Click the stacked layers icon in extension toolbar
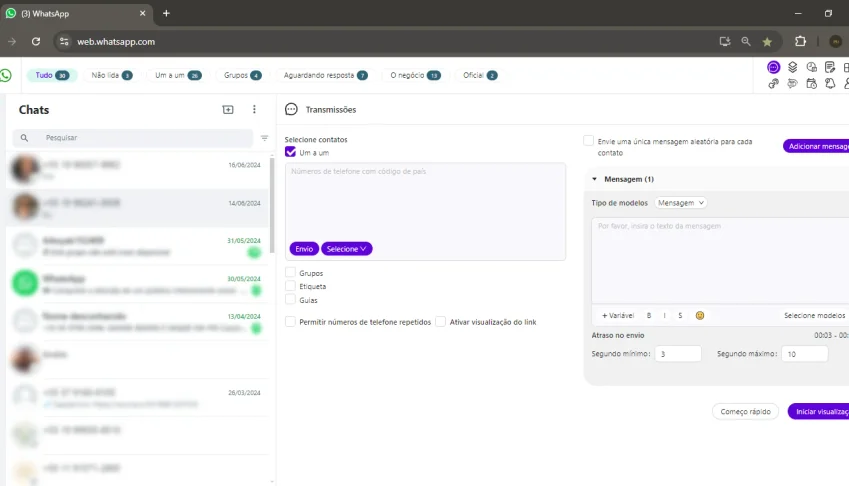This screenshot has width=849, height=486. 792,67
